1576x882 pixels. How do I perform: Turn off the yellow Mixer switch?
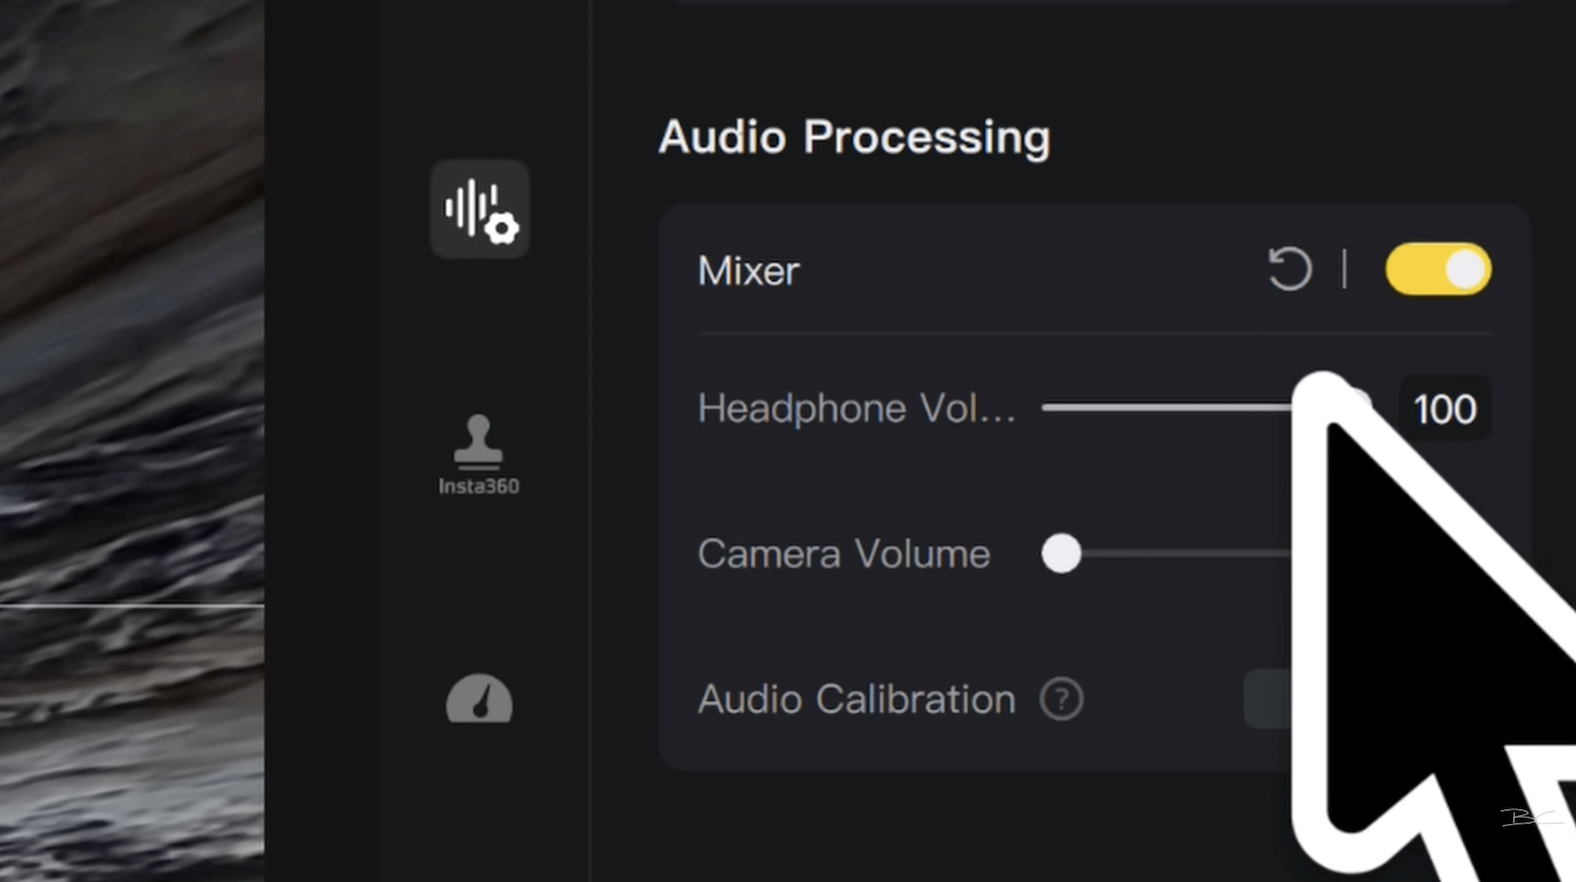coord(1438,269)
